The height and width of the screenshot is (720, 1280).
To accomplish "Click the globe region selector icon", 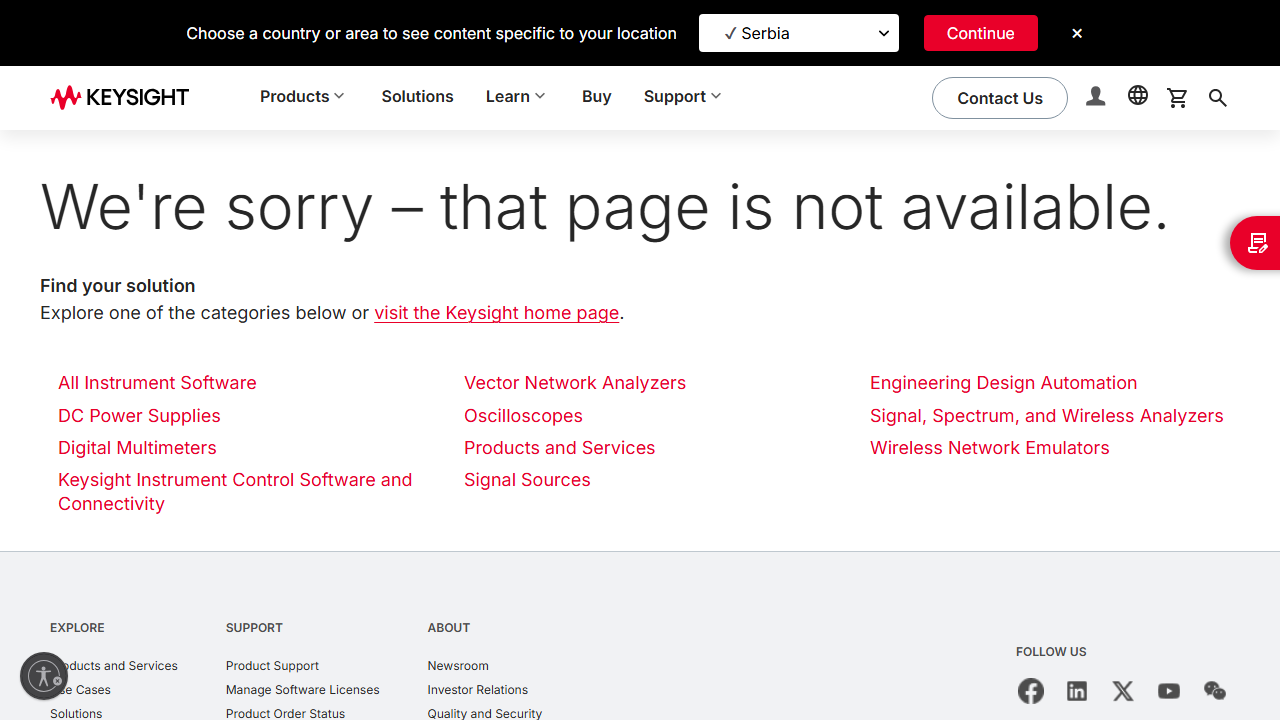I will point(1138,96).
